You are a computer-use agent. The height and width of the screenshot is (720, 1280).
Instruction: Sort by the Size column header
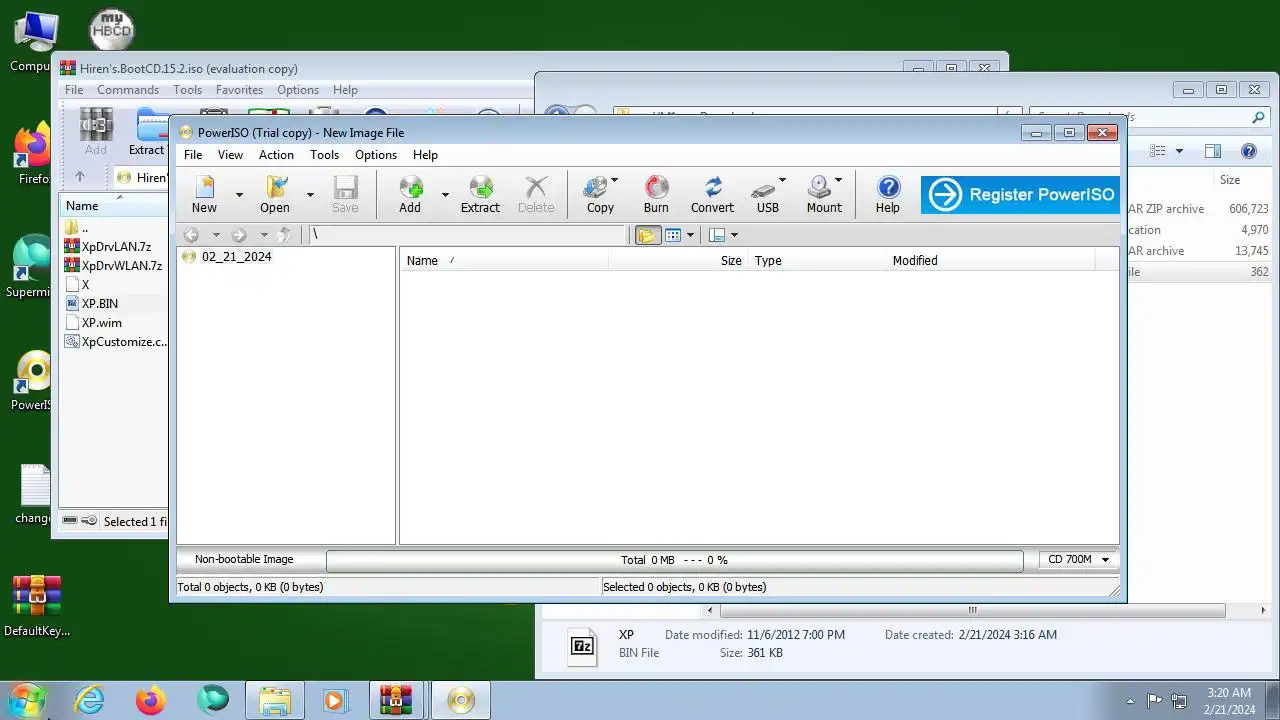(x=679, y=260)
